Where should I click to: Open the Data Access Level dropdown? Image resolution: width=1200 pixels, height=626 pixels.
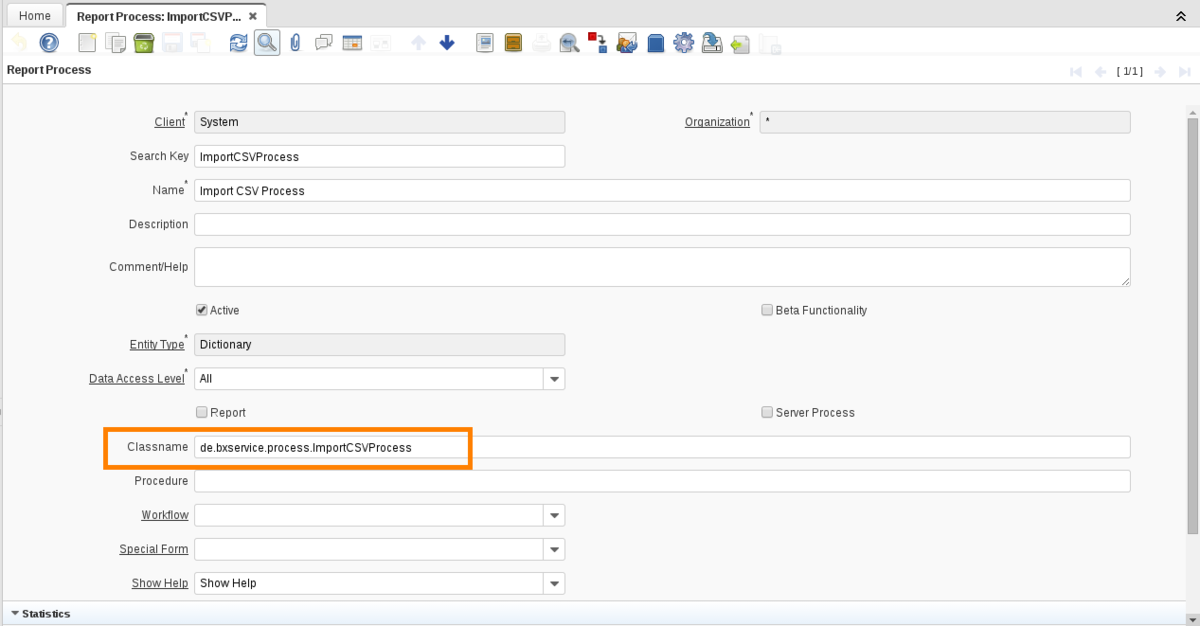[x=554, y=379]
